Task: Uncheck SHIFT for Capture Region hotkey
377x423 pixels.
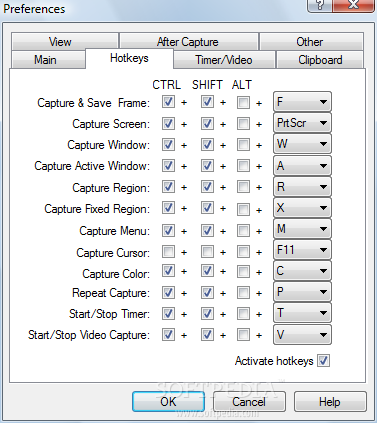Action: (x=207, y=187)
